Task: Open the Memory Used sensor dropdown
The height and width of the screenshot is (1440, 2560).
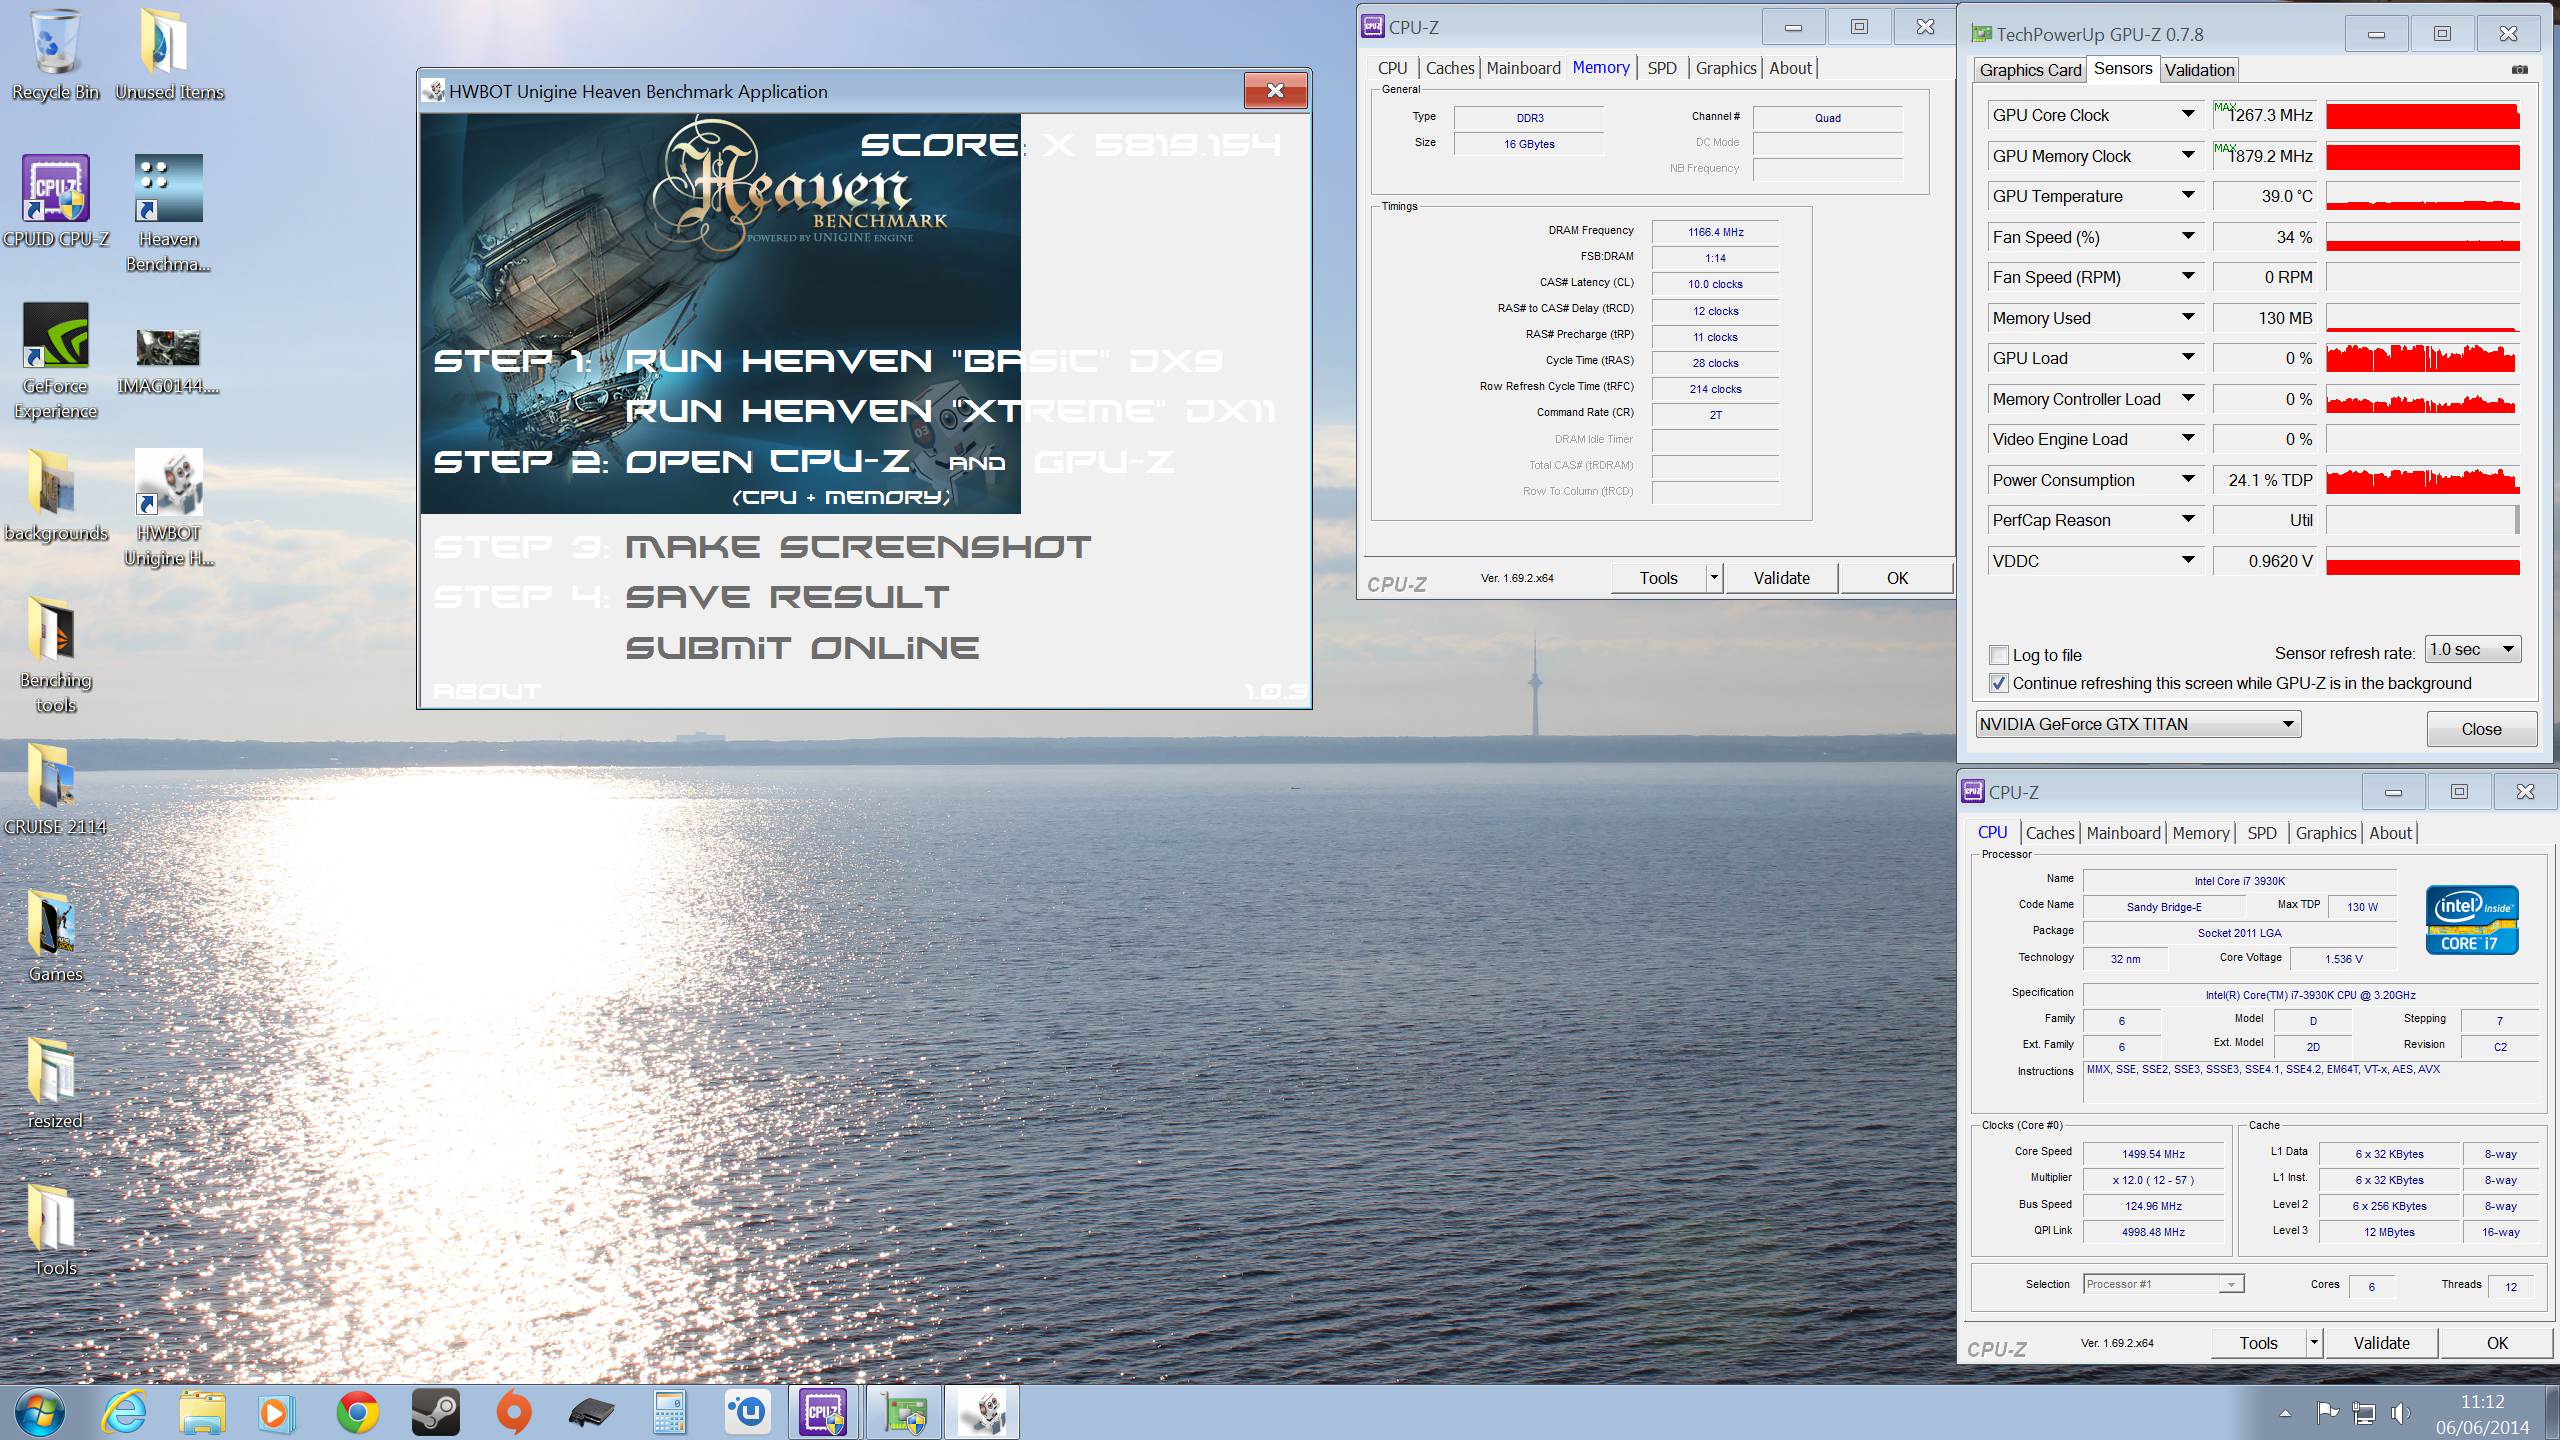Action: tap(2188, 318)
